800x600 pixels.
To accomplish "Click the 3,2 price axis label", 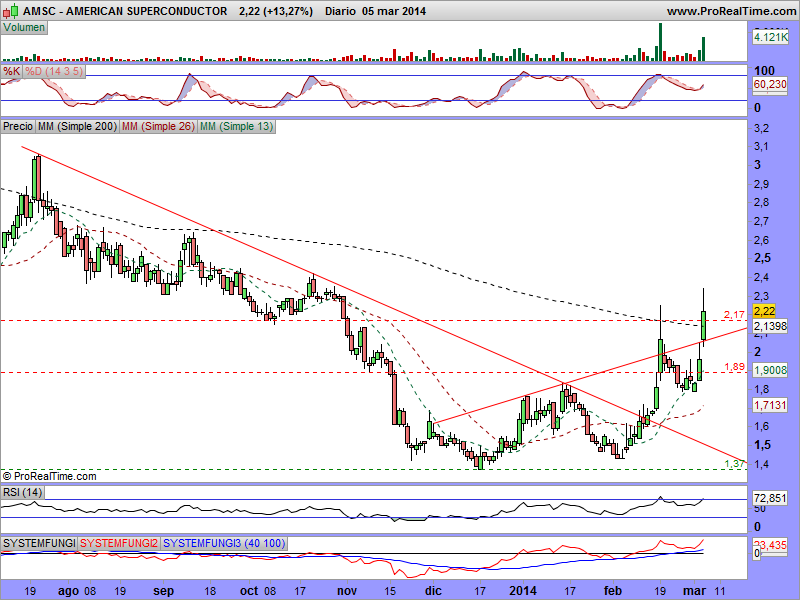I will (x=762, y=128).
